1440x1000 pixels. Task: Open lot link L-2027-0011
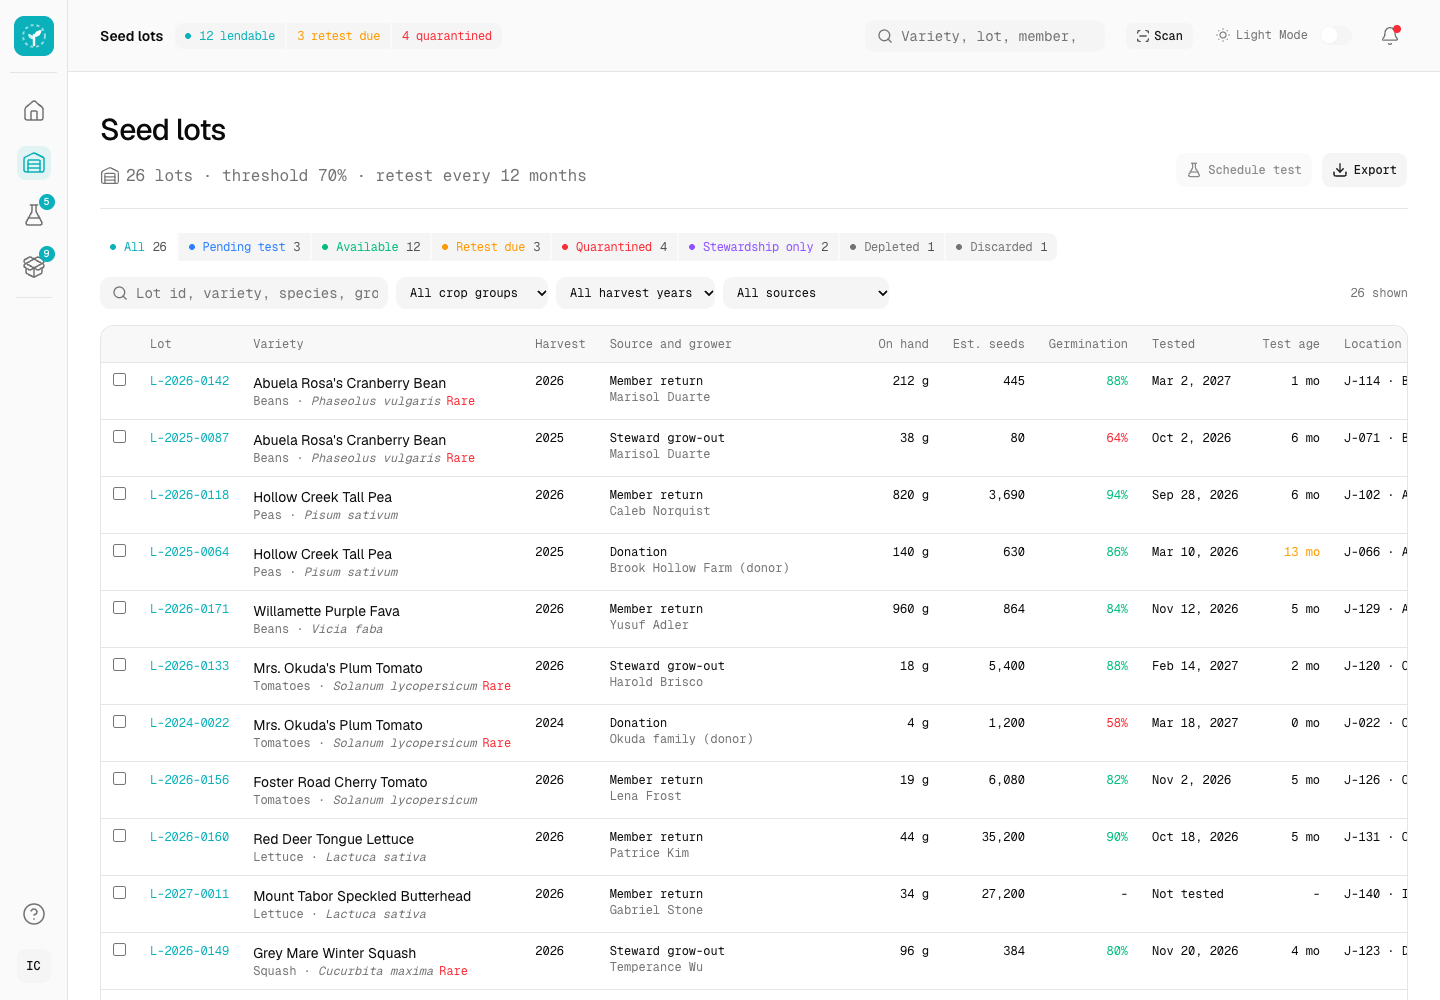click(x=190, y=894)
